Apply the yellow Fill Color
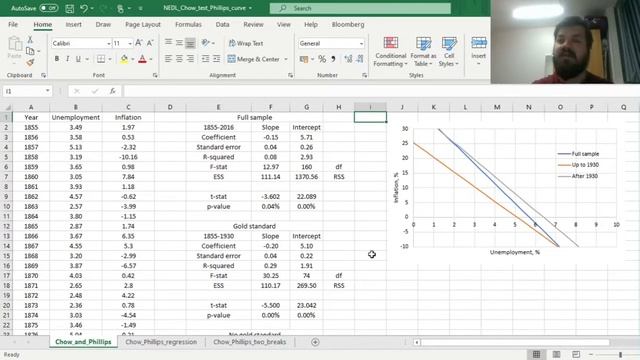The image size is (640, 360). click(124, 59)
